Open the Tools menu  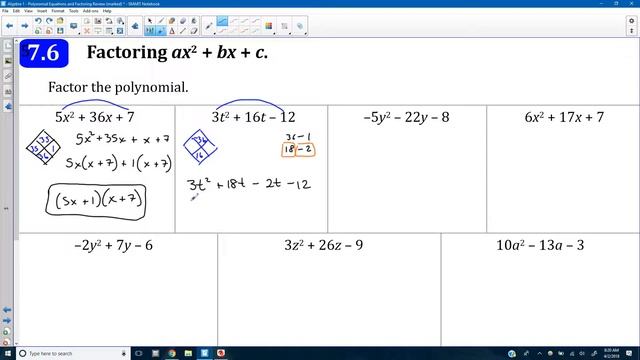[73, 11]
